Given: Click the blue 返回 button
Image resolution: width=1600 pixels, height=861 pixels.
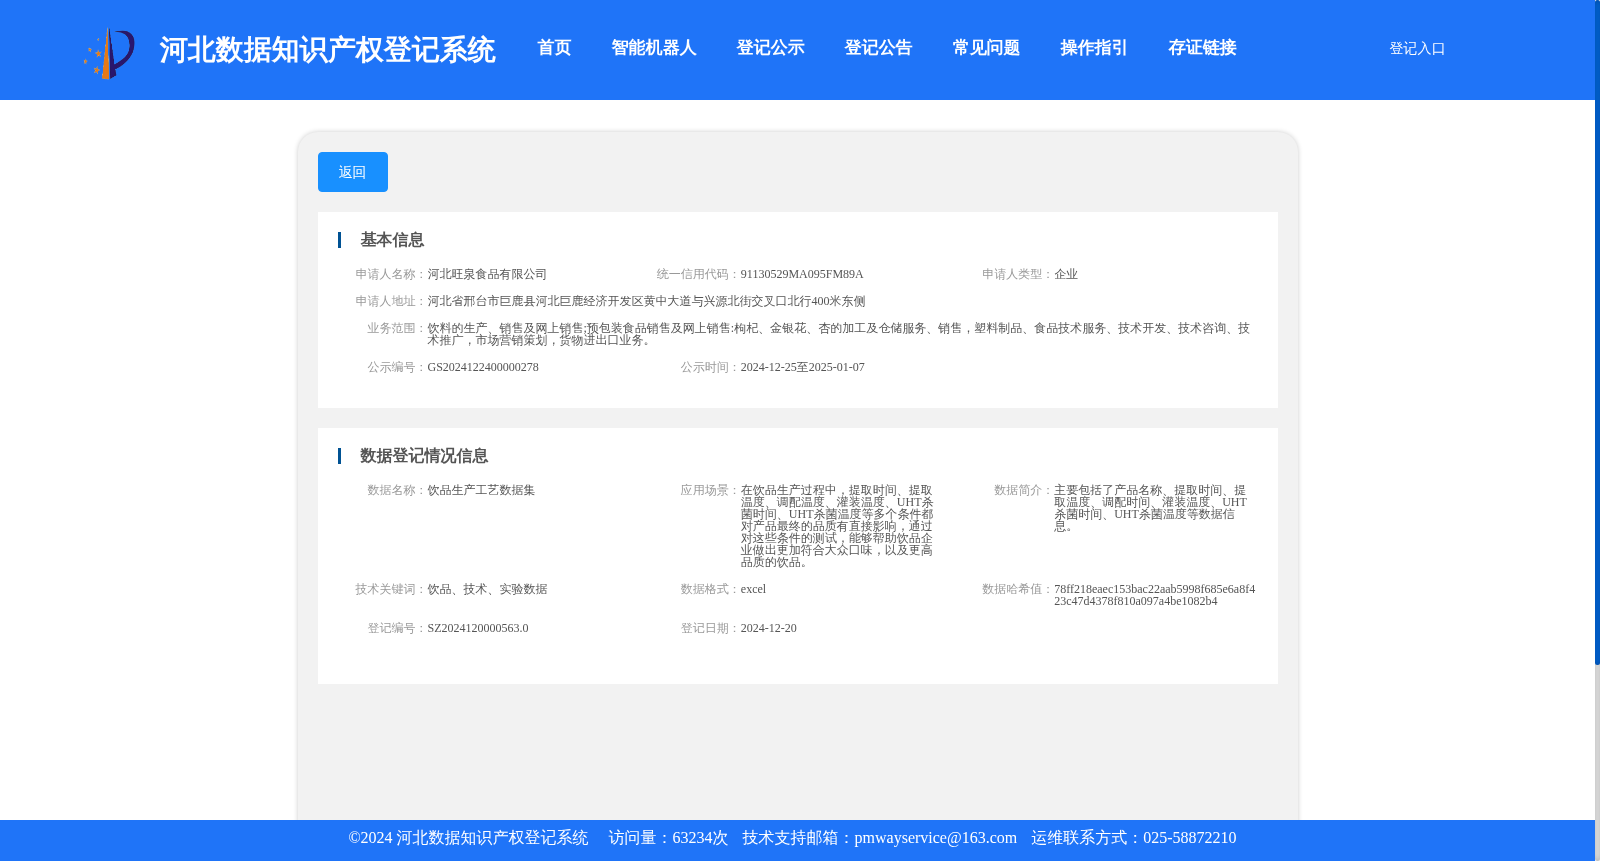Looking at the screenshot, I should pos(353,172).
